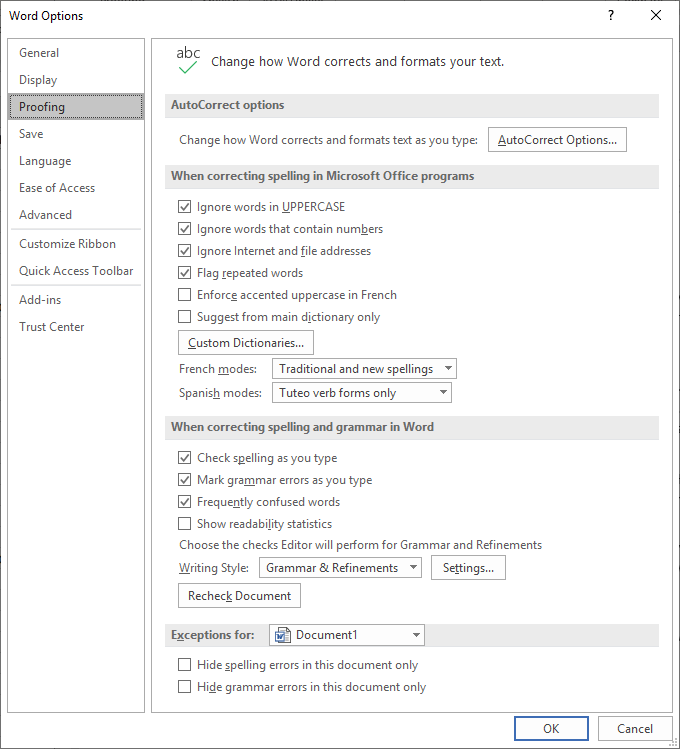Uncheck Ignore words in UPPERCASE
Screen dimensions: 680x749
[184, 207]
